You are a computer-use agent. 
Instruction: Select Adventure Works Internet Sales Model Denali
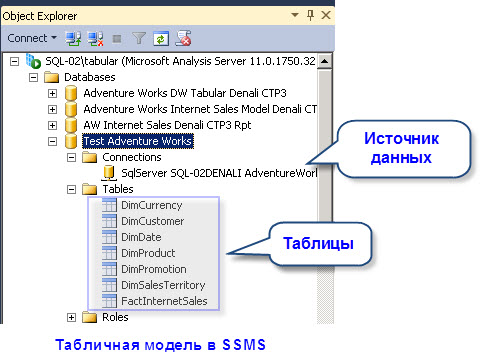click(x=200, y=109)
